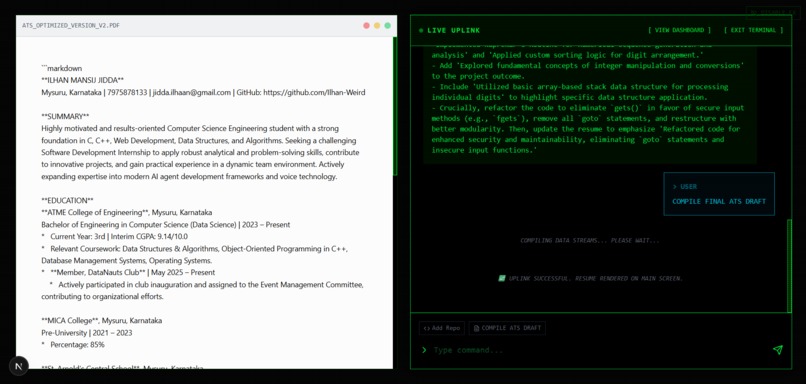Click EXIT TERMINAL in the uplink header

(754, 30)
